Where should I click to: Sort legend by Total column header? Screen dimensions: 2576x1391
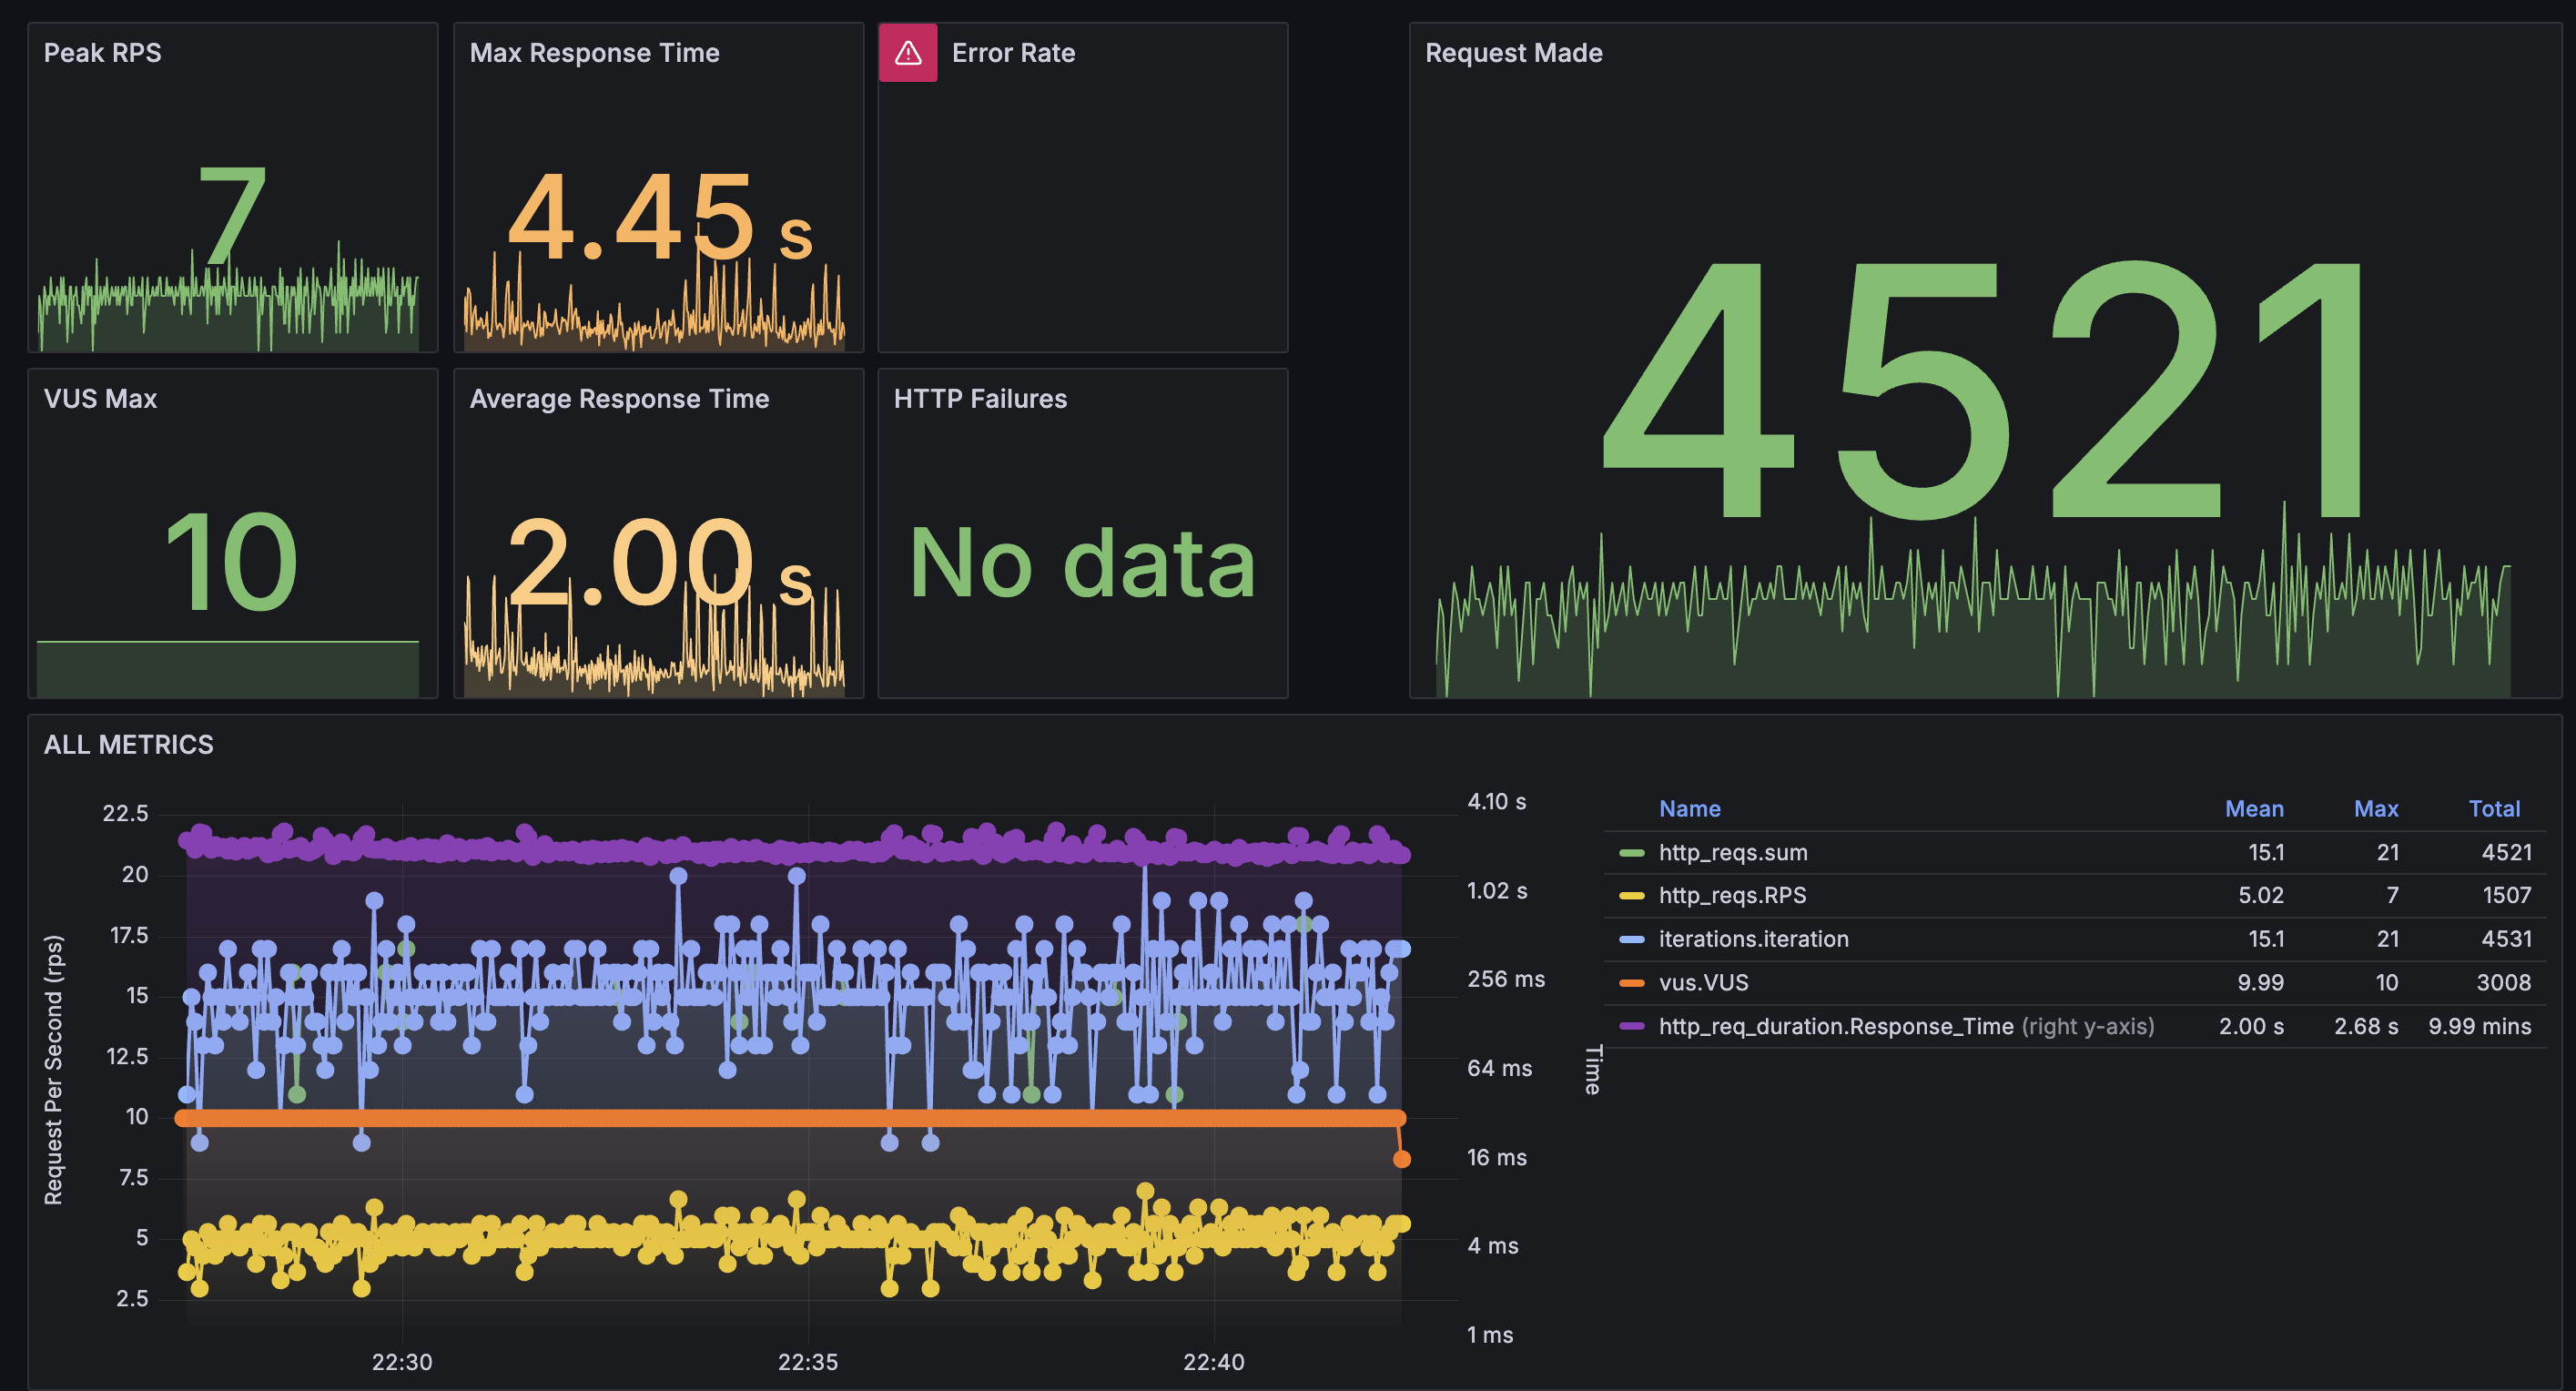point(2493,809)
